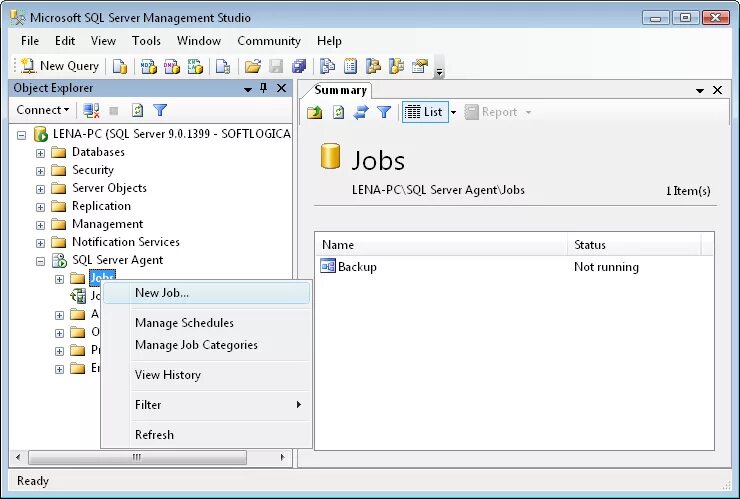
Task: Switch to the Summary tab
Action: click(340, 90)
